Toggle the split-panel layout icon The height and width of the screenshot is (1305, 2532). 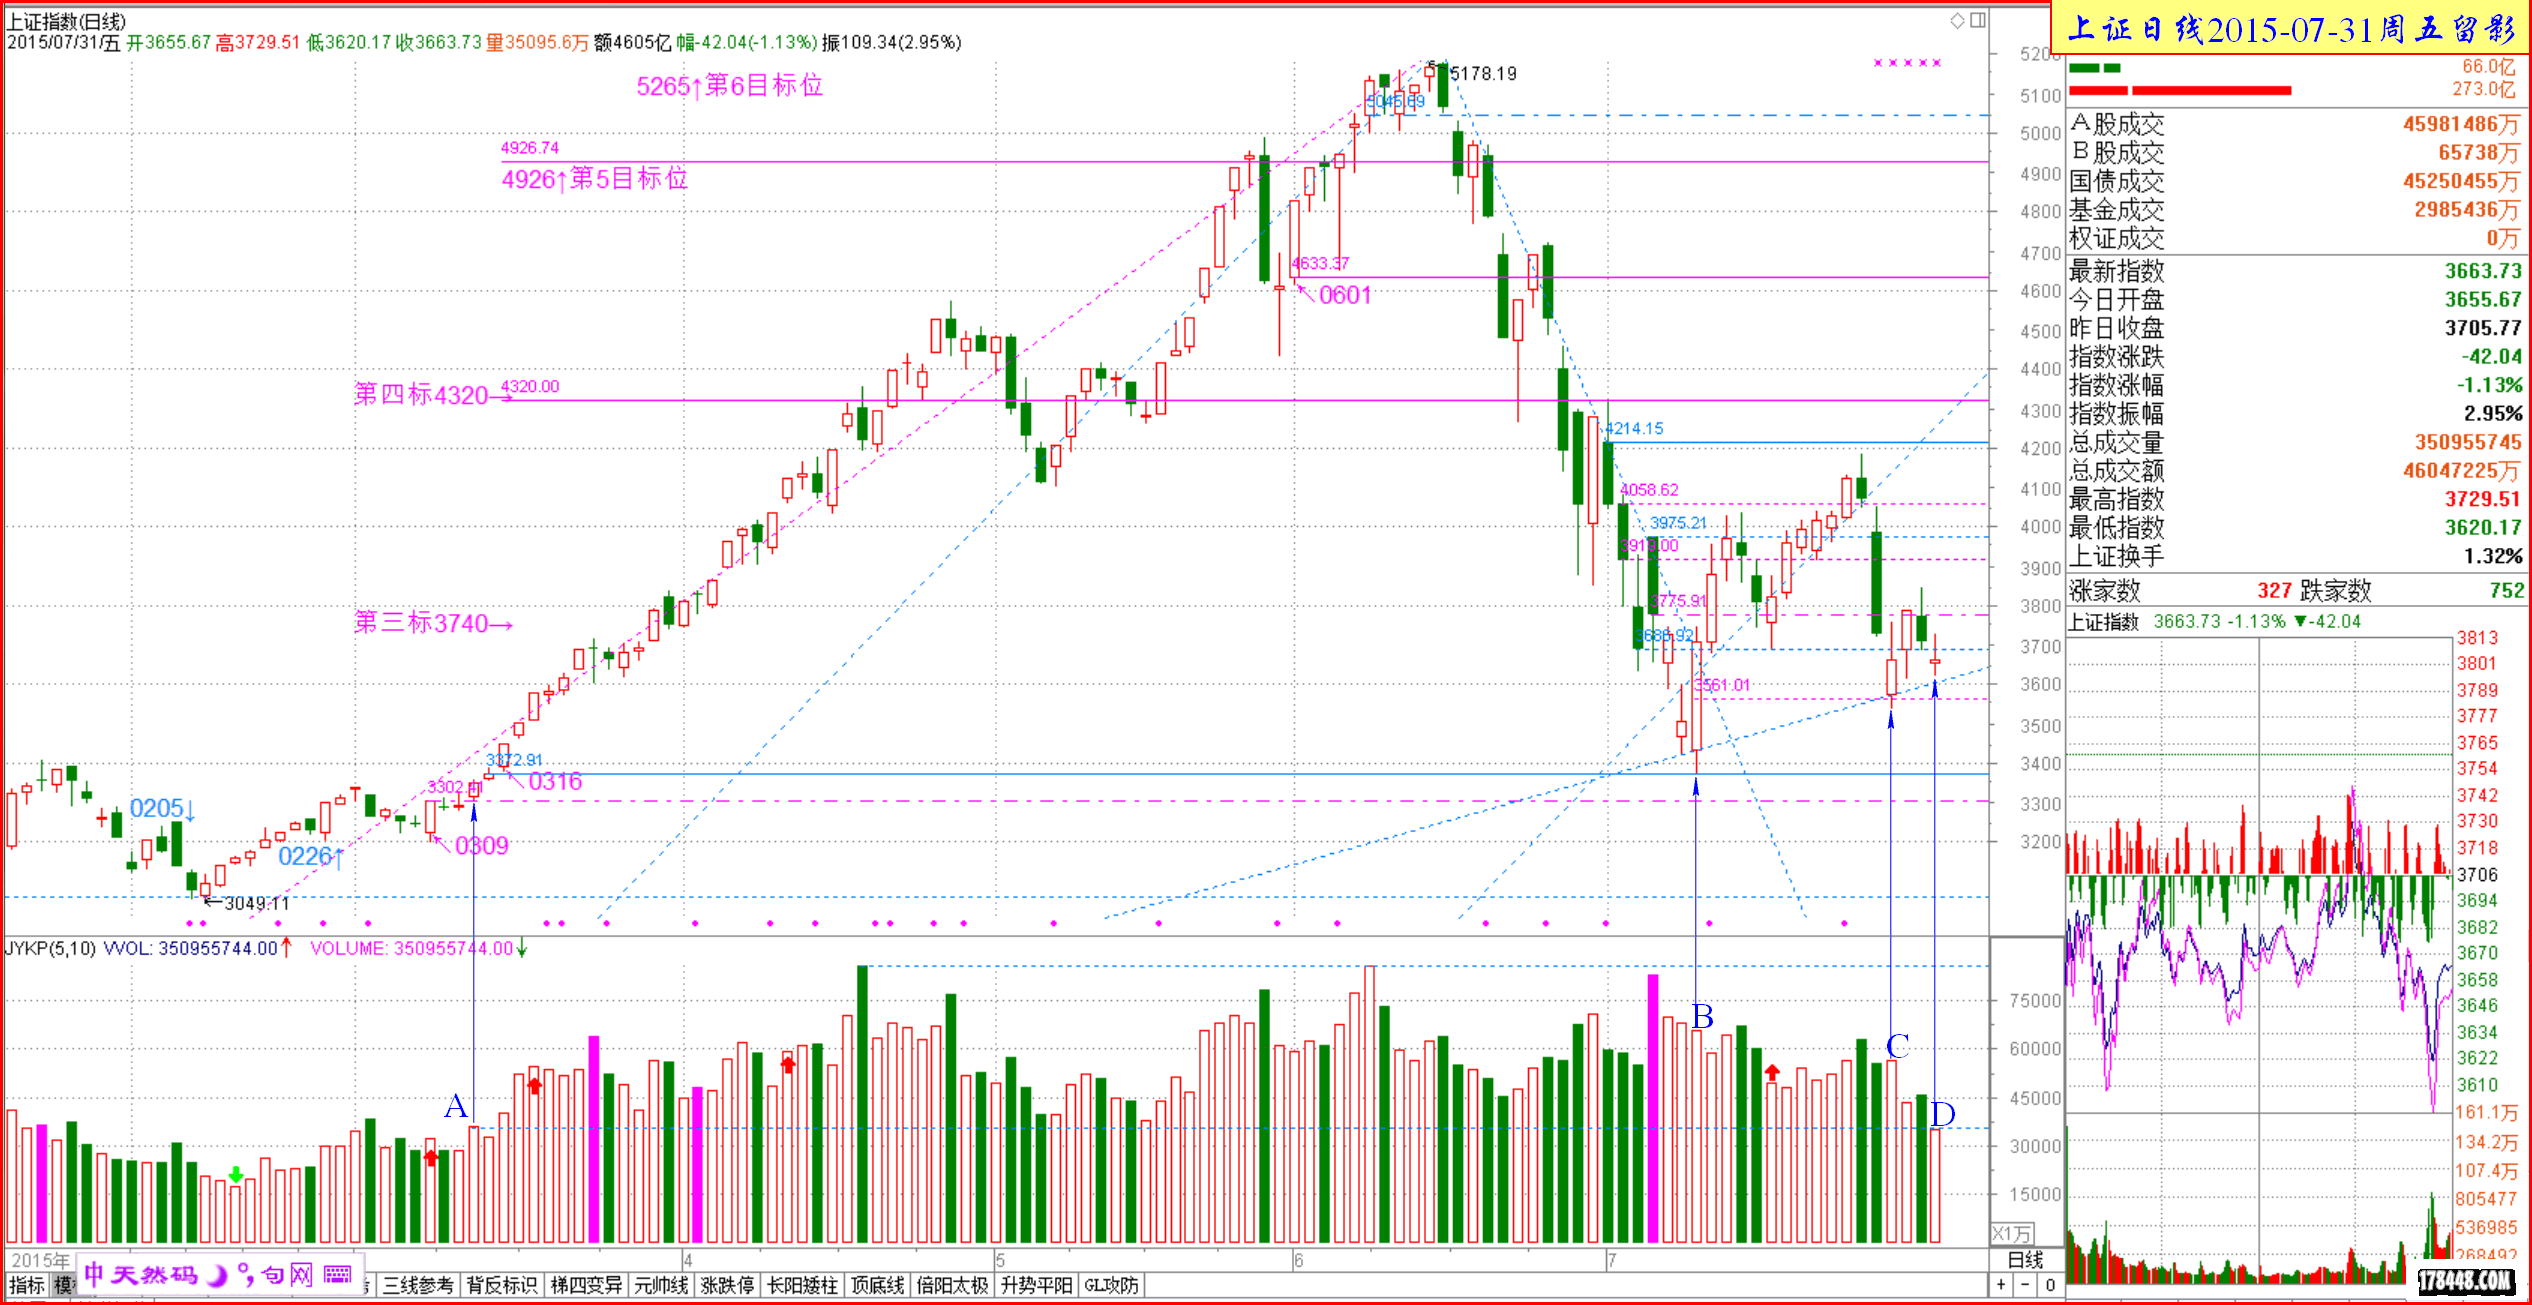pyautogui.click(x=1978, y=20)
